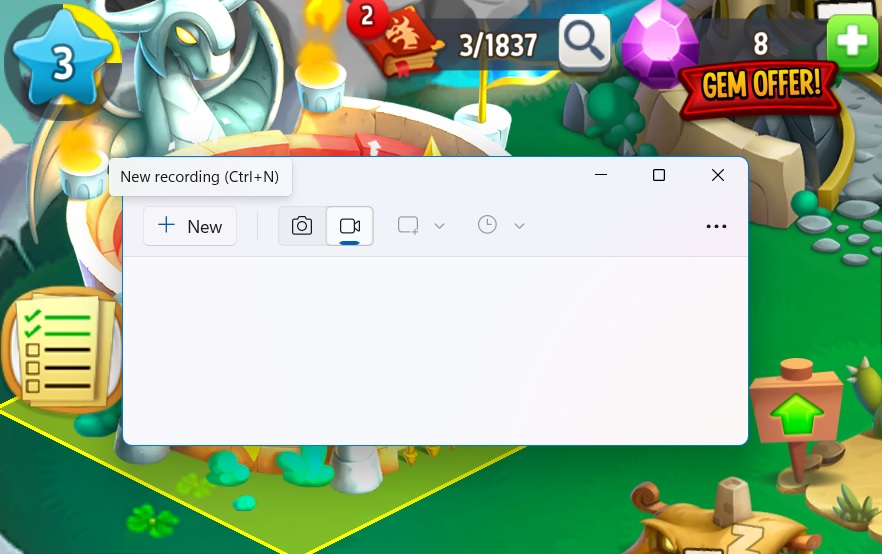Click the magnifying glass search button
Image resolution: width=882 pixels, height=554 pixels.
click(x=584, y=43)
